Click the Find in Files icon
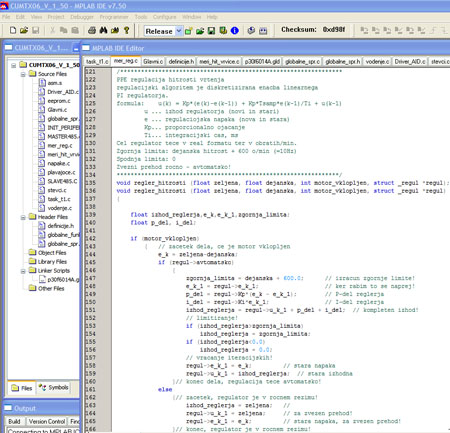 [x=115, y=30]
